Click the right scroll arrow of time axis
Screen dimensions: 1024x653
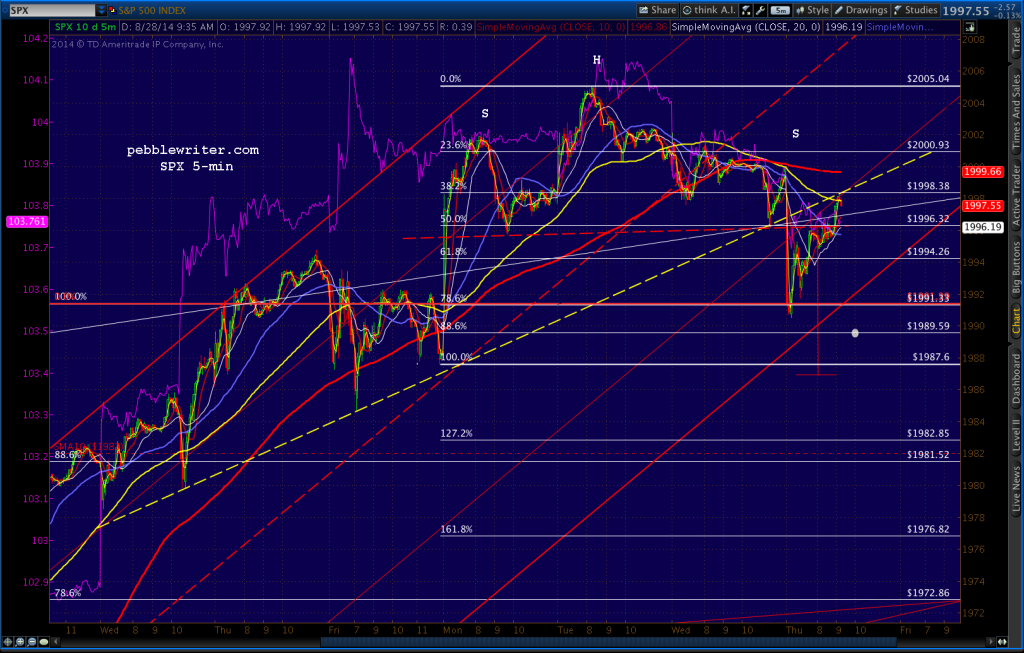[x=991, y=642]
